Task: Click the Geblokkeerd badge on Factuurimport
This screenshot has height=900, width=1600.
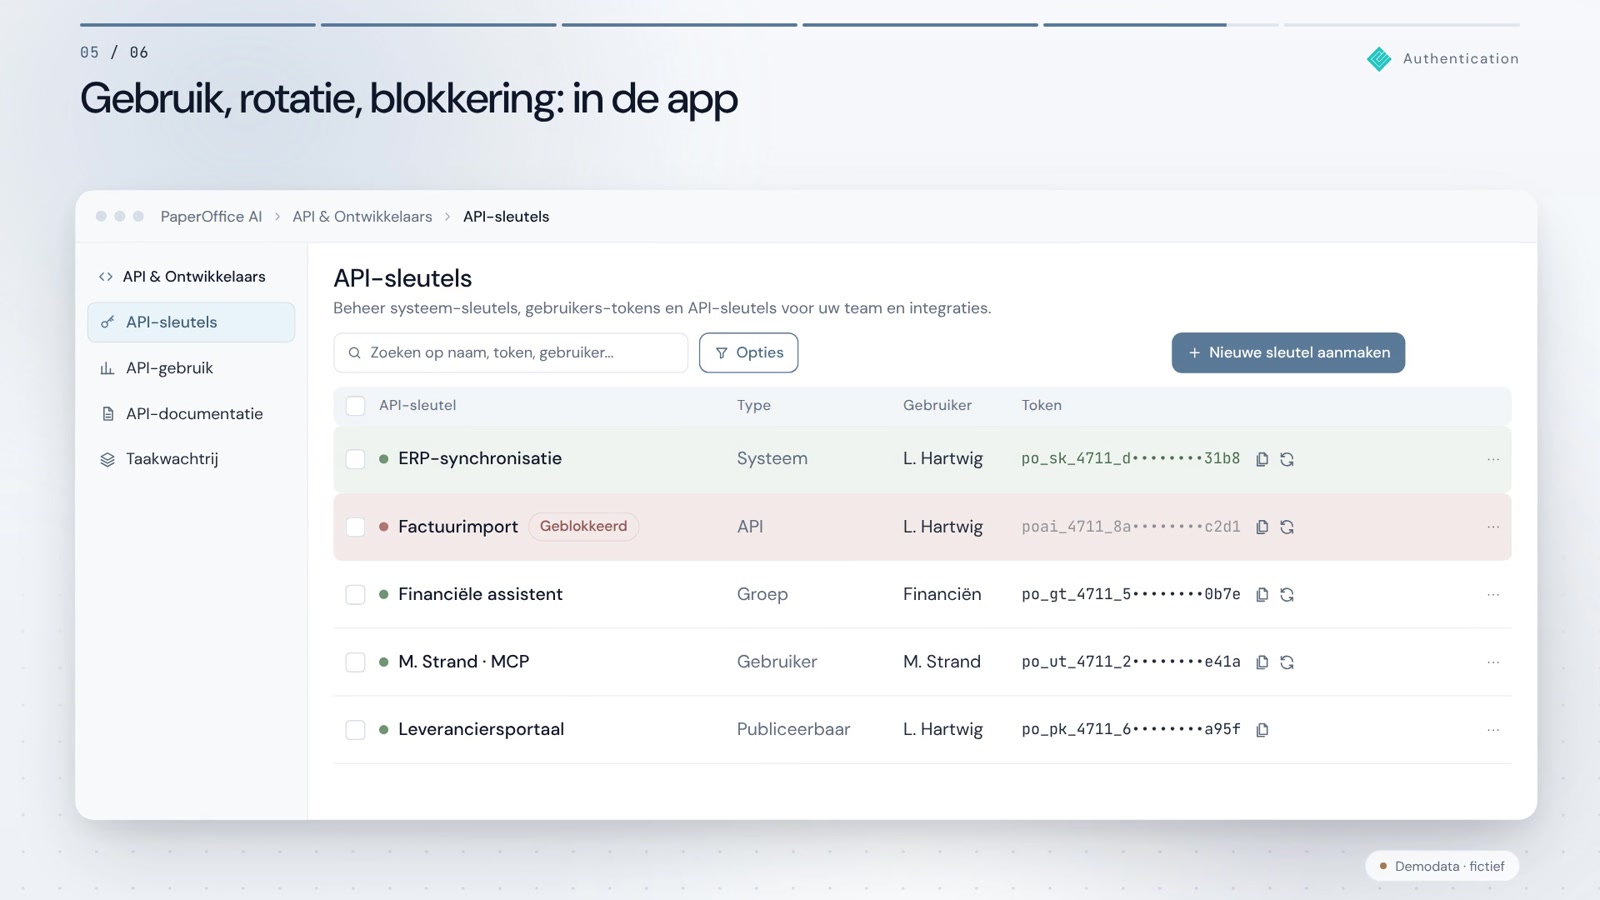Action: click(583, 526)
